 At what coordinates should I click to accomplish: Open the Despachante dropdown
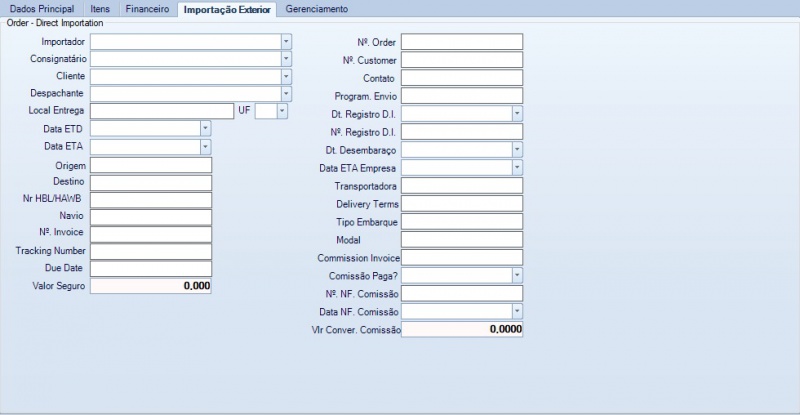[286, 93]
